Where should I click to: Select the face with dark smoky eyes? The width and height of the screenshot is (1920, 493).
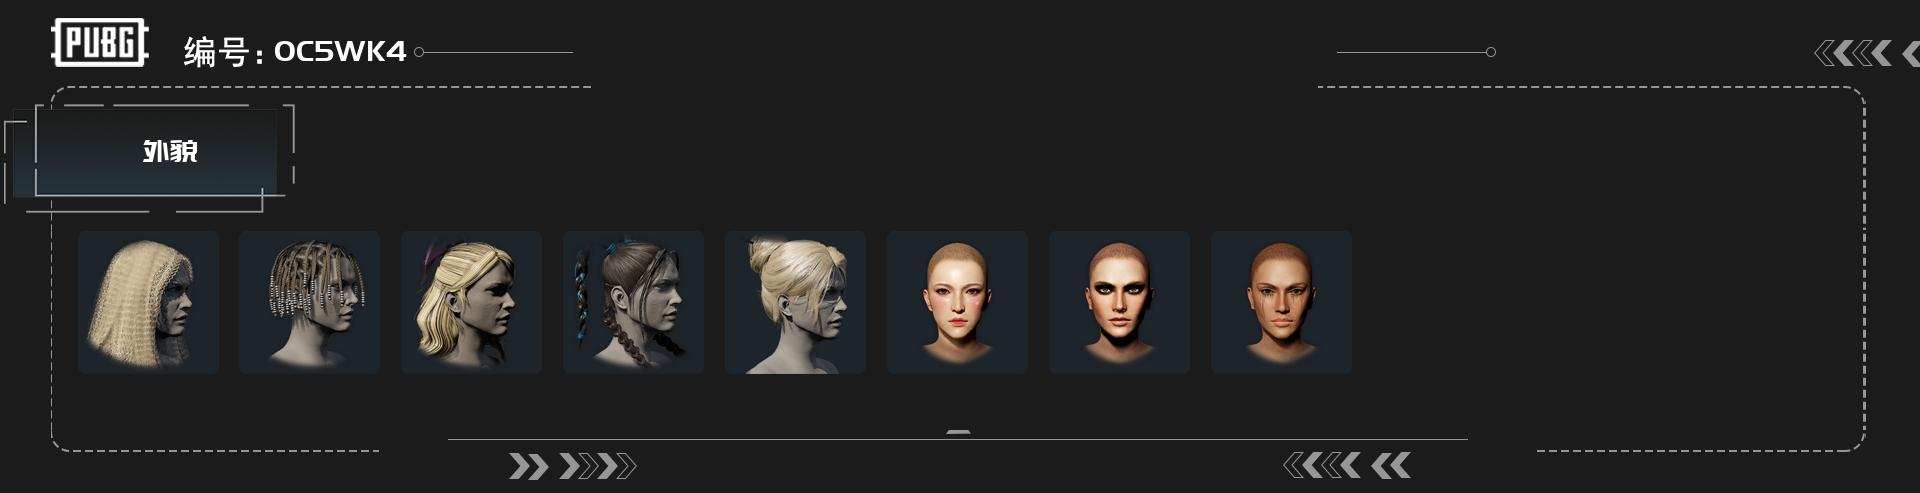click(x=1120, y=303)
